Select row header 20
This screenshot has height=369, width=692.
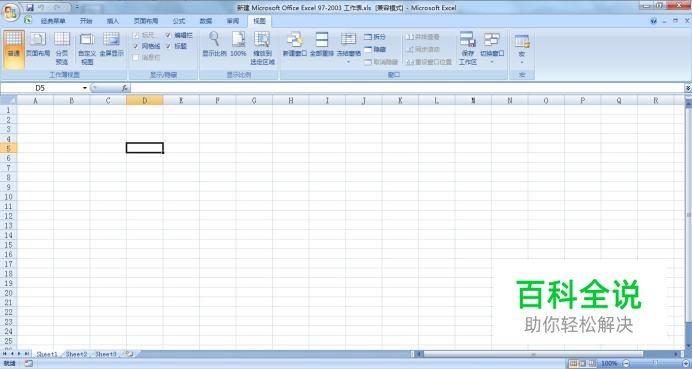click(8, 293)
